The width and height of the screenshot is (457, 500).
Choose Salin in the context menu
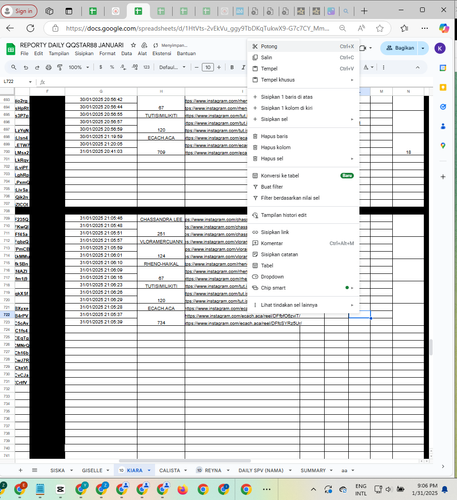pyautogui.click(x=303, y=57)
